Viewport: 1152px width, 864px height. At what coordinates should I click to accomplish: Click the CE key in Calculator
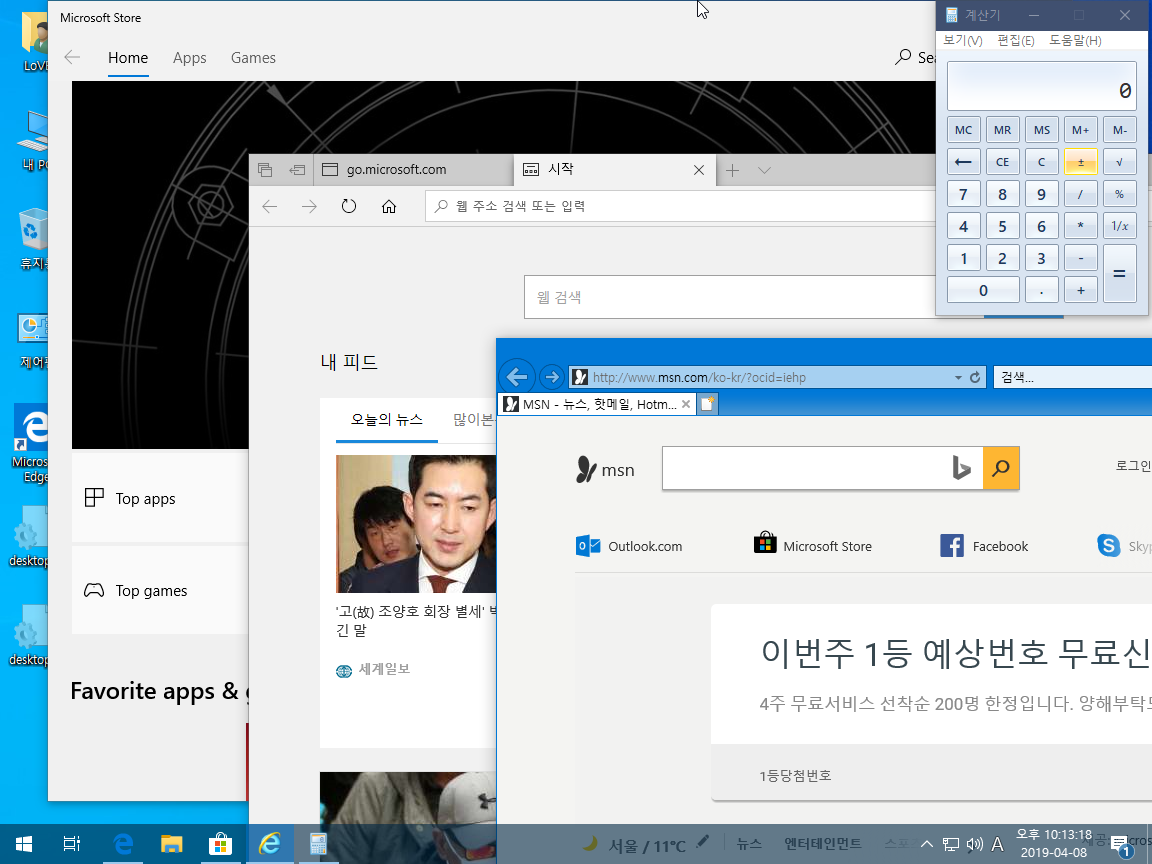[1002, 162]
